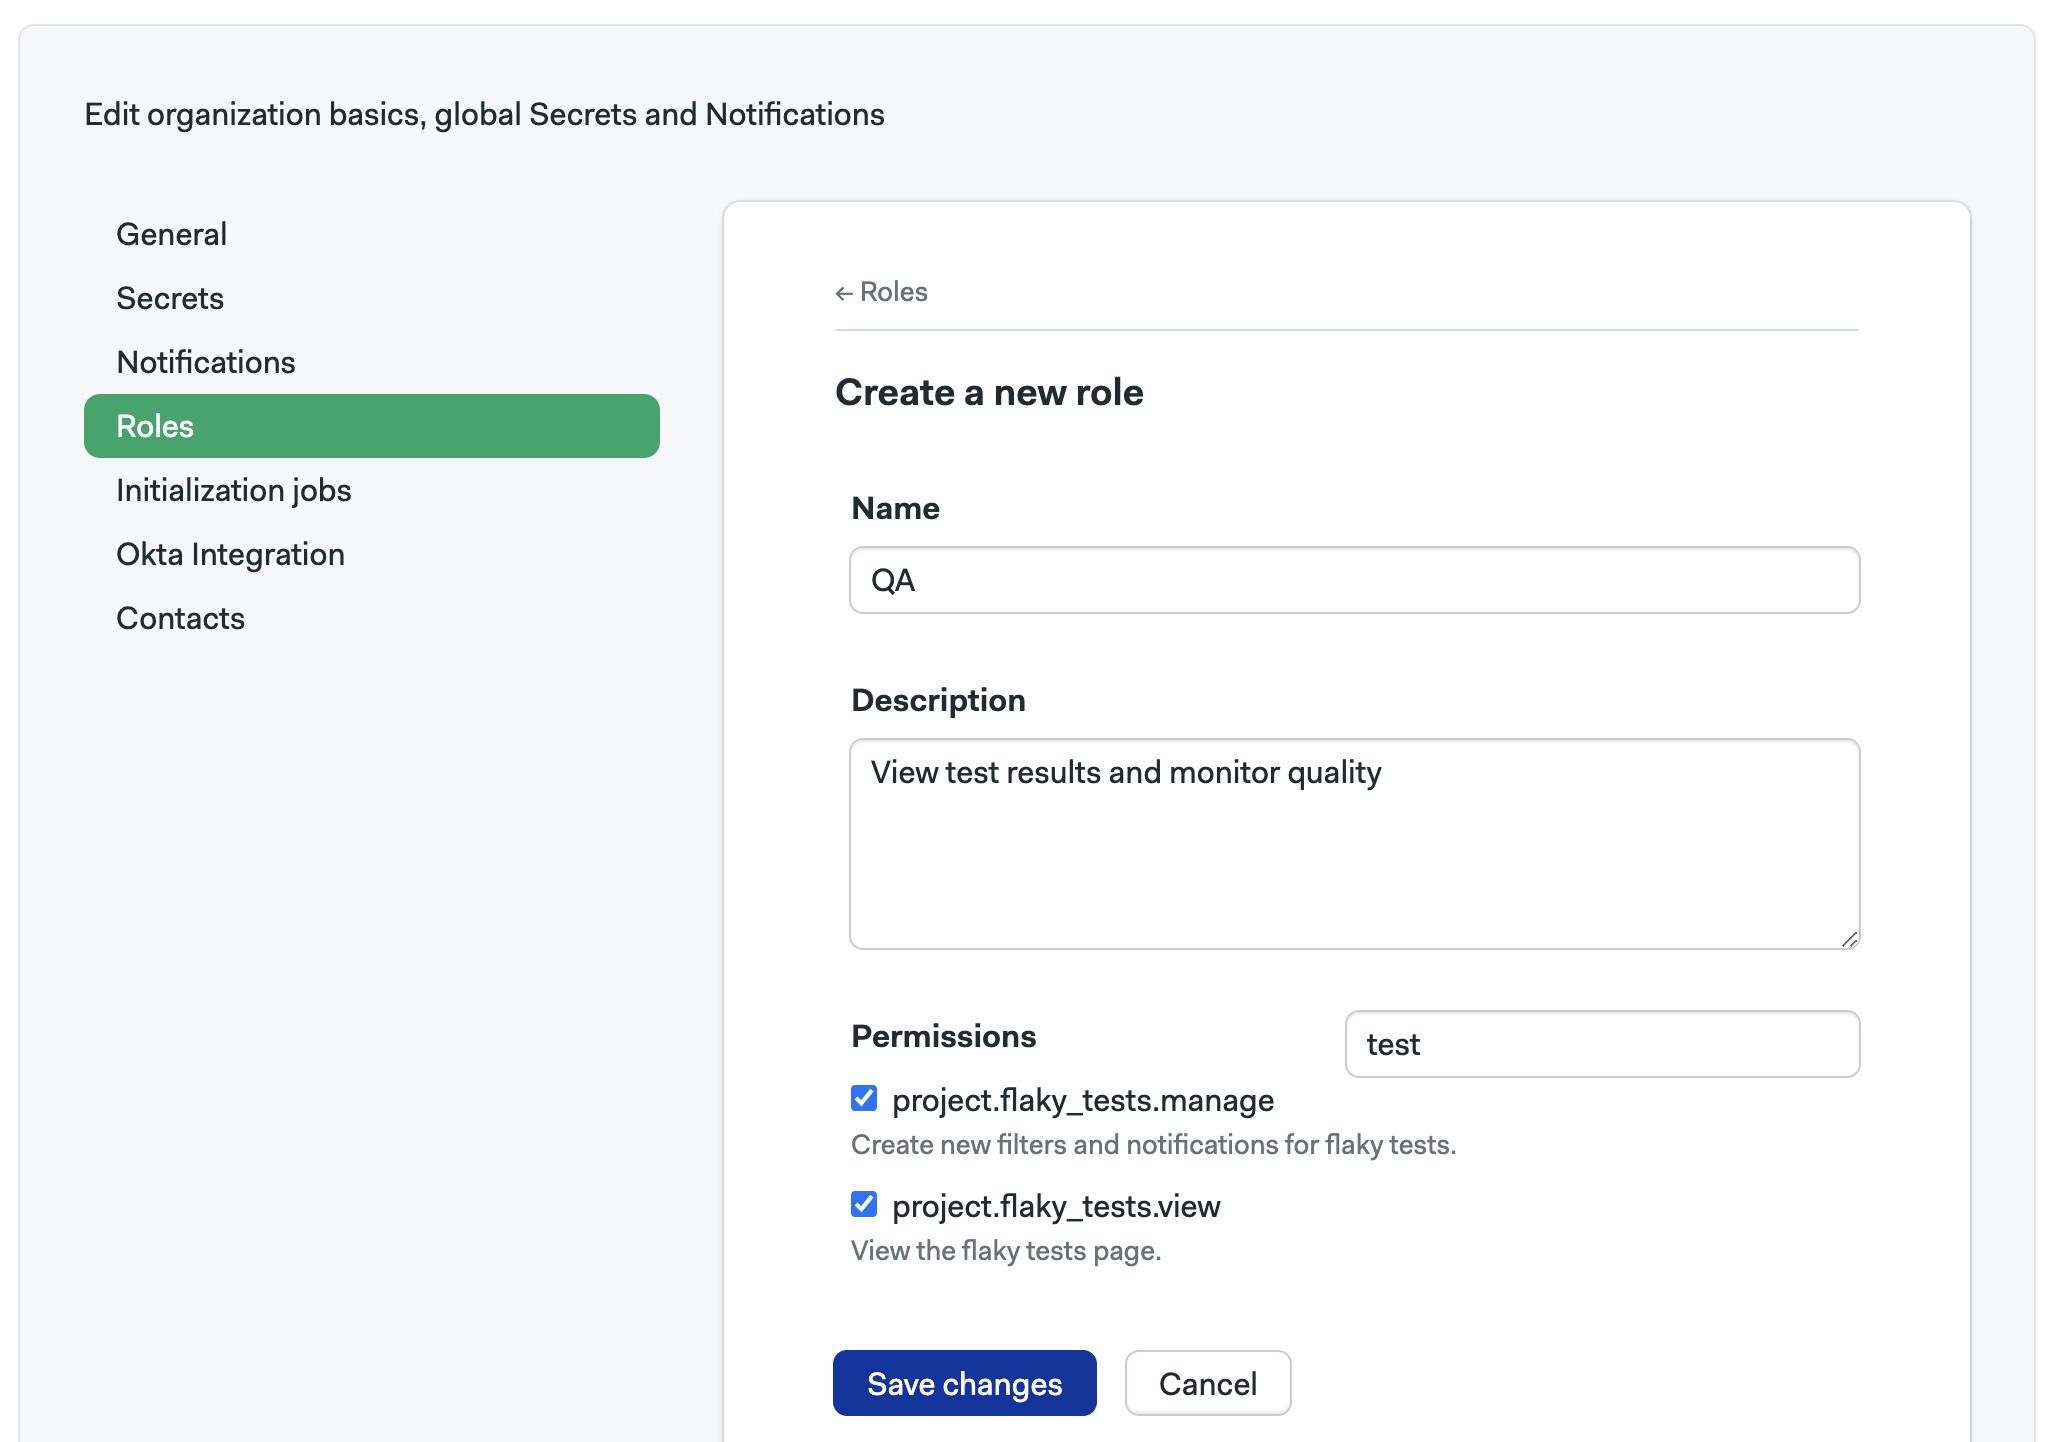Focus the permissions filter field with 'test'
Screen dimensions: 2050x1442
1602,1044
